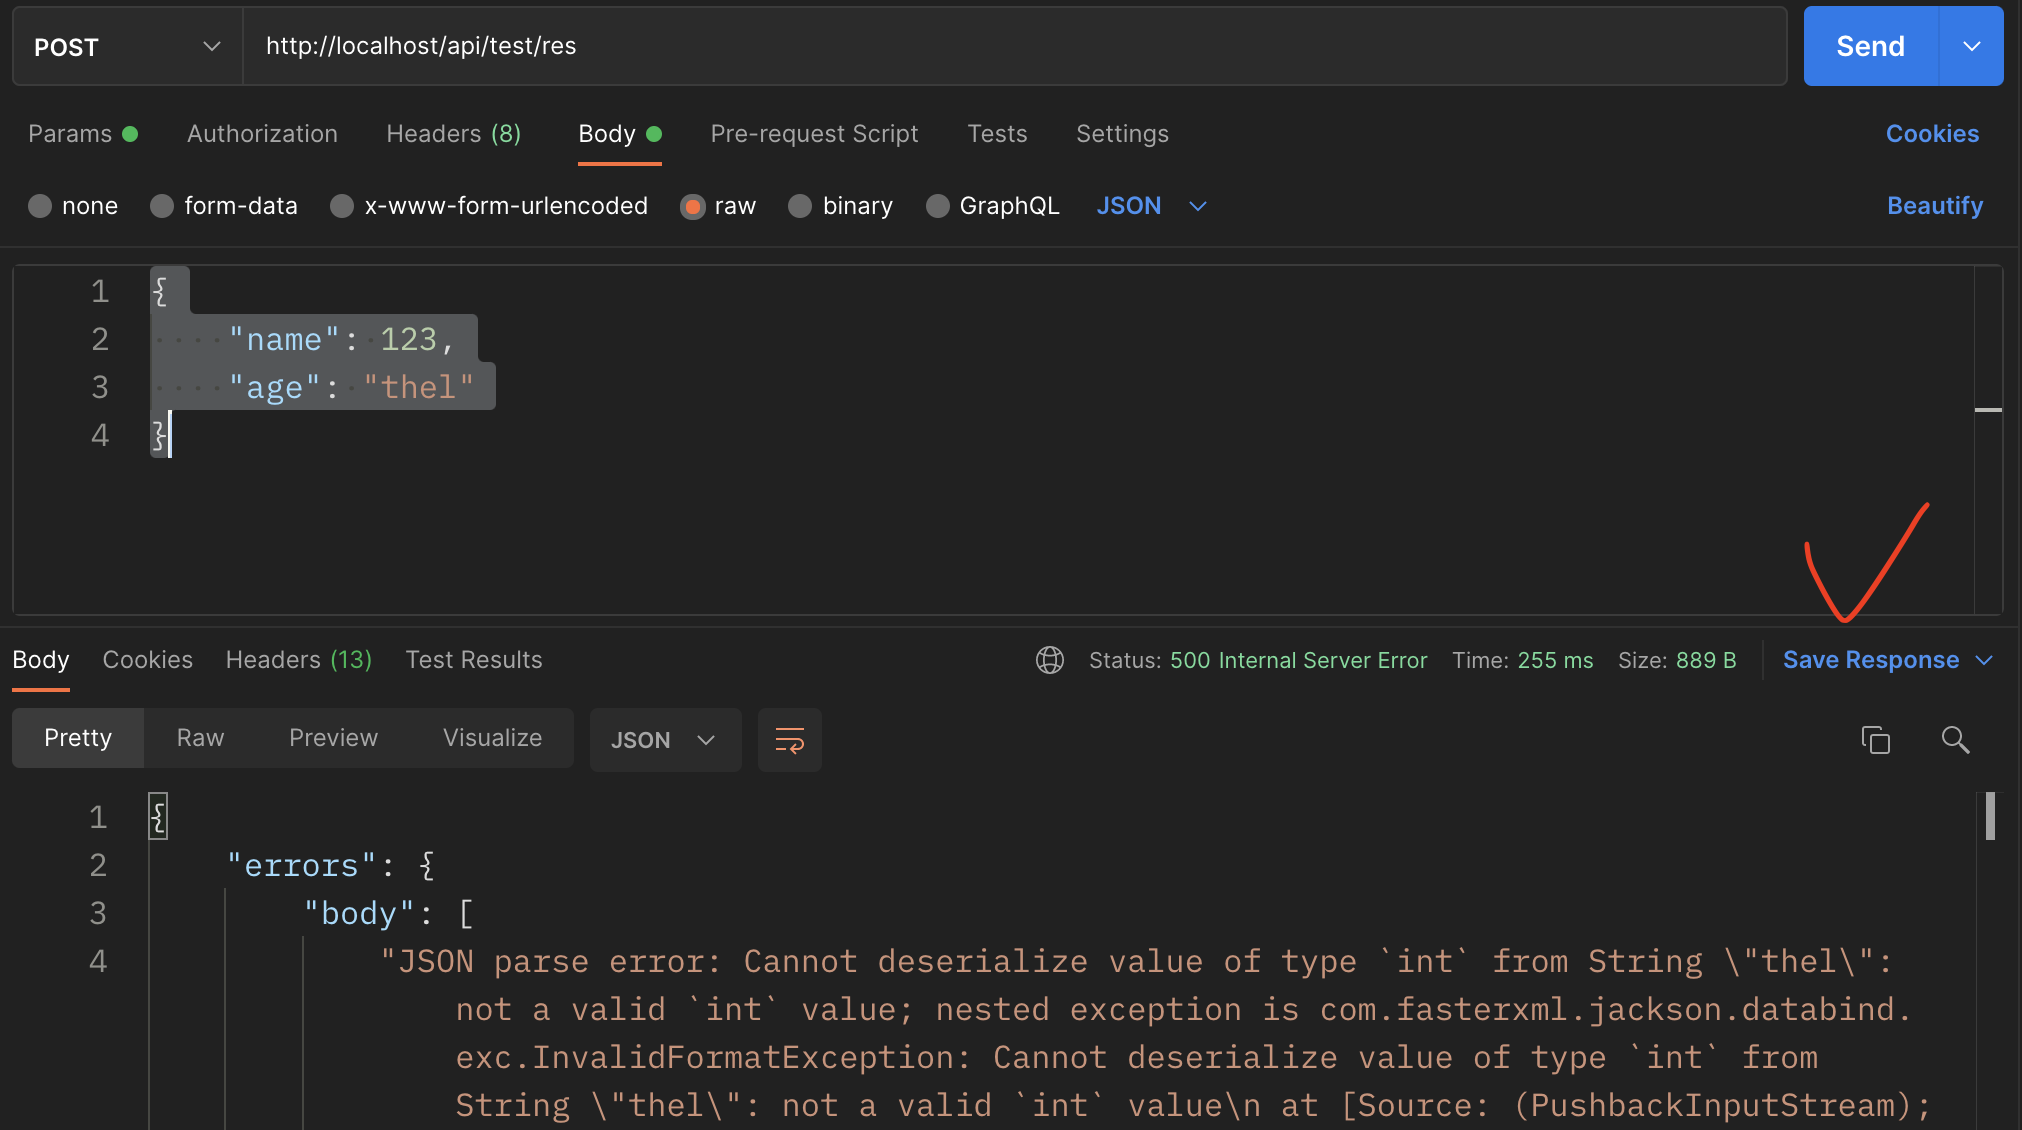2022x1130 pixels.
Task: Click the copy response icon
Action: pos(1875,740)
